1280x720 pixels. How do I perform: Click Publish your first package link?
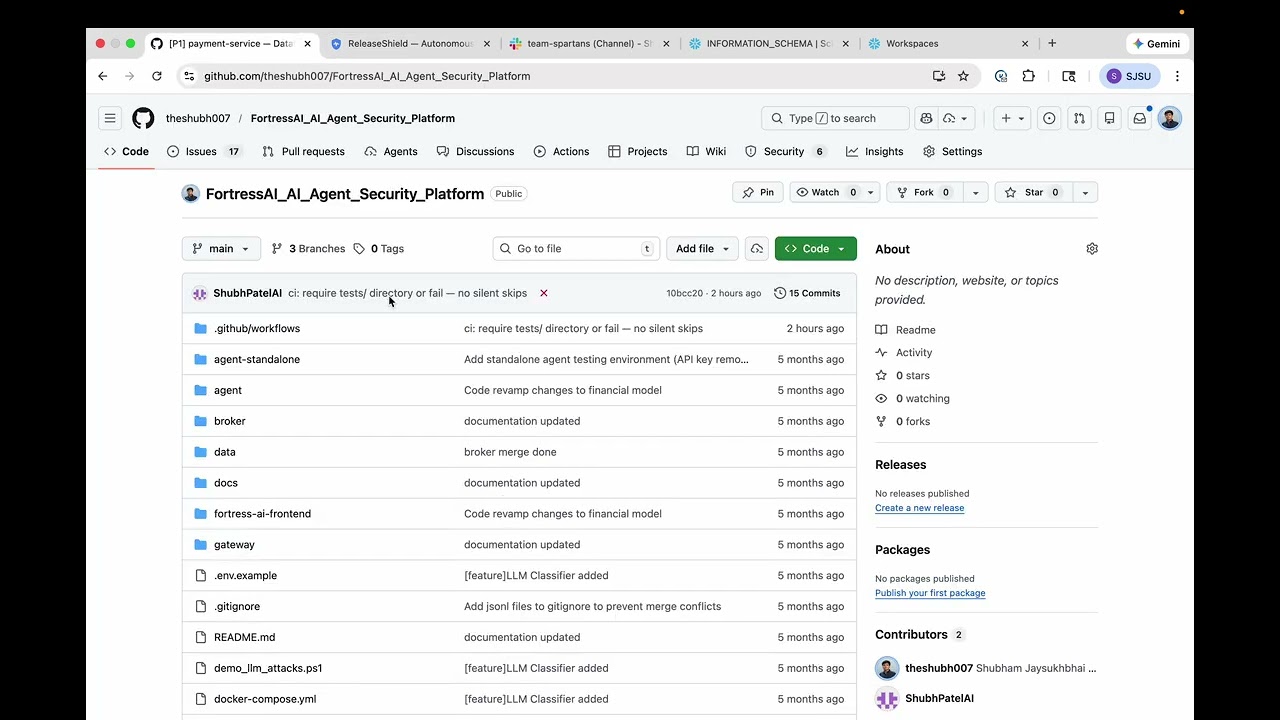[x=930, y=593]
